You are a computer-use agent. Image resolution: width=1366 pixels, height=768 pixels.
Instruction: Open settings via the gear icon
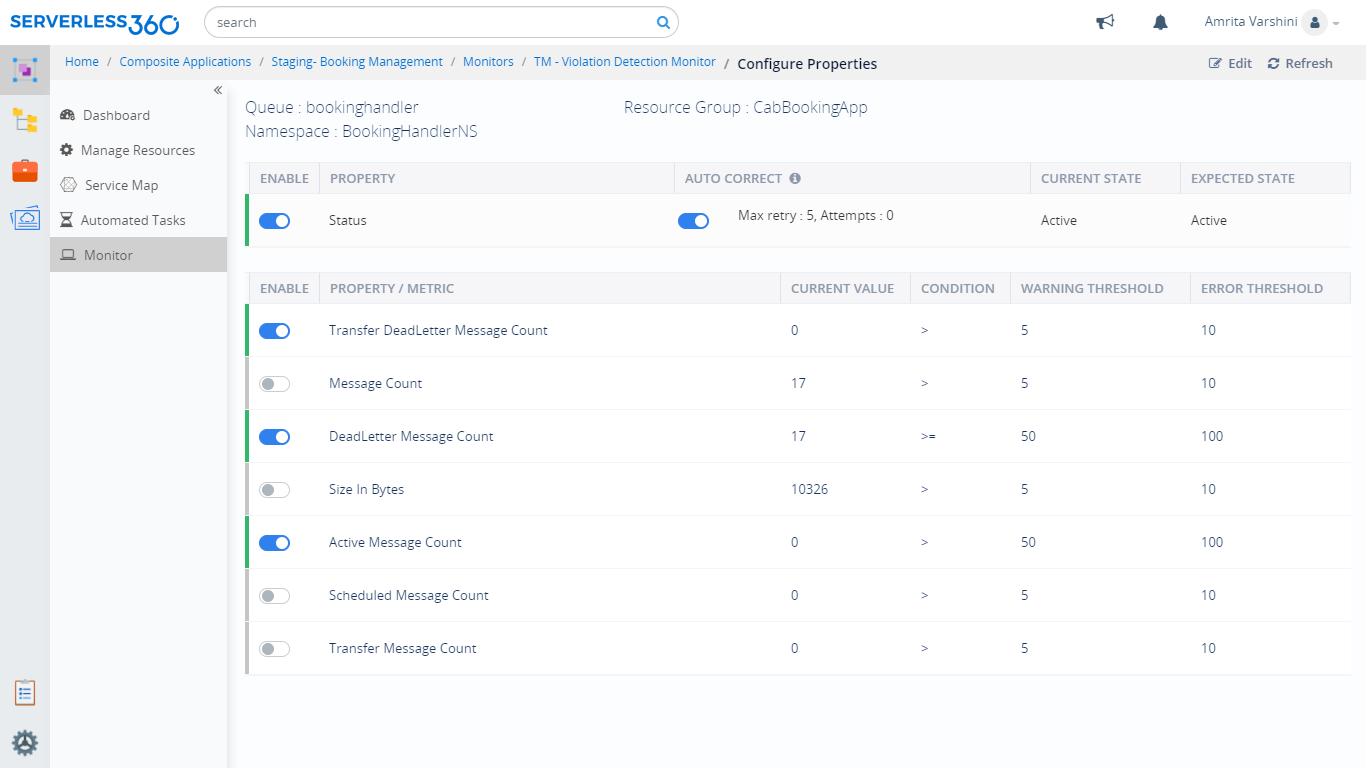click(24, 743)
